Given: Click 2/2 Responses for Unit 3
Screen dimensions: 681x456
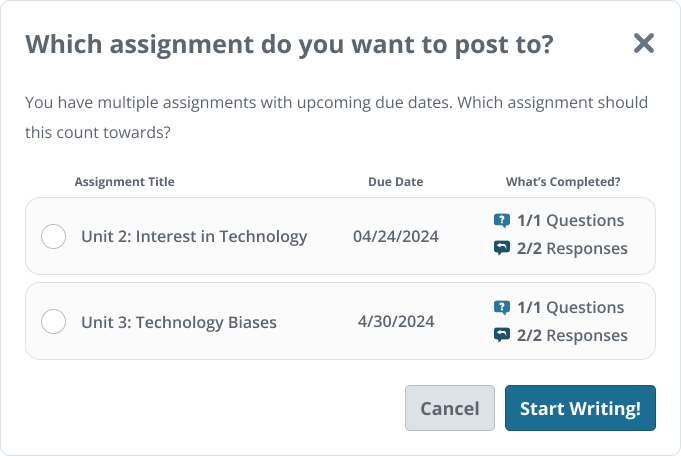Looking at the screenshot, I should pos(572,335).
